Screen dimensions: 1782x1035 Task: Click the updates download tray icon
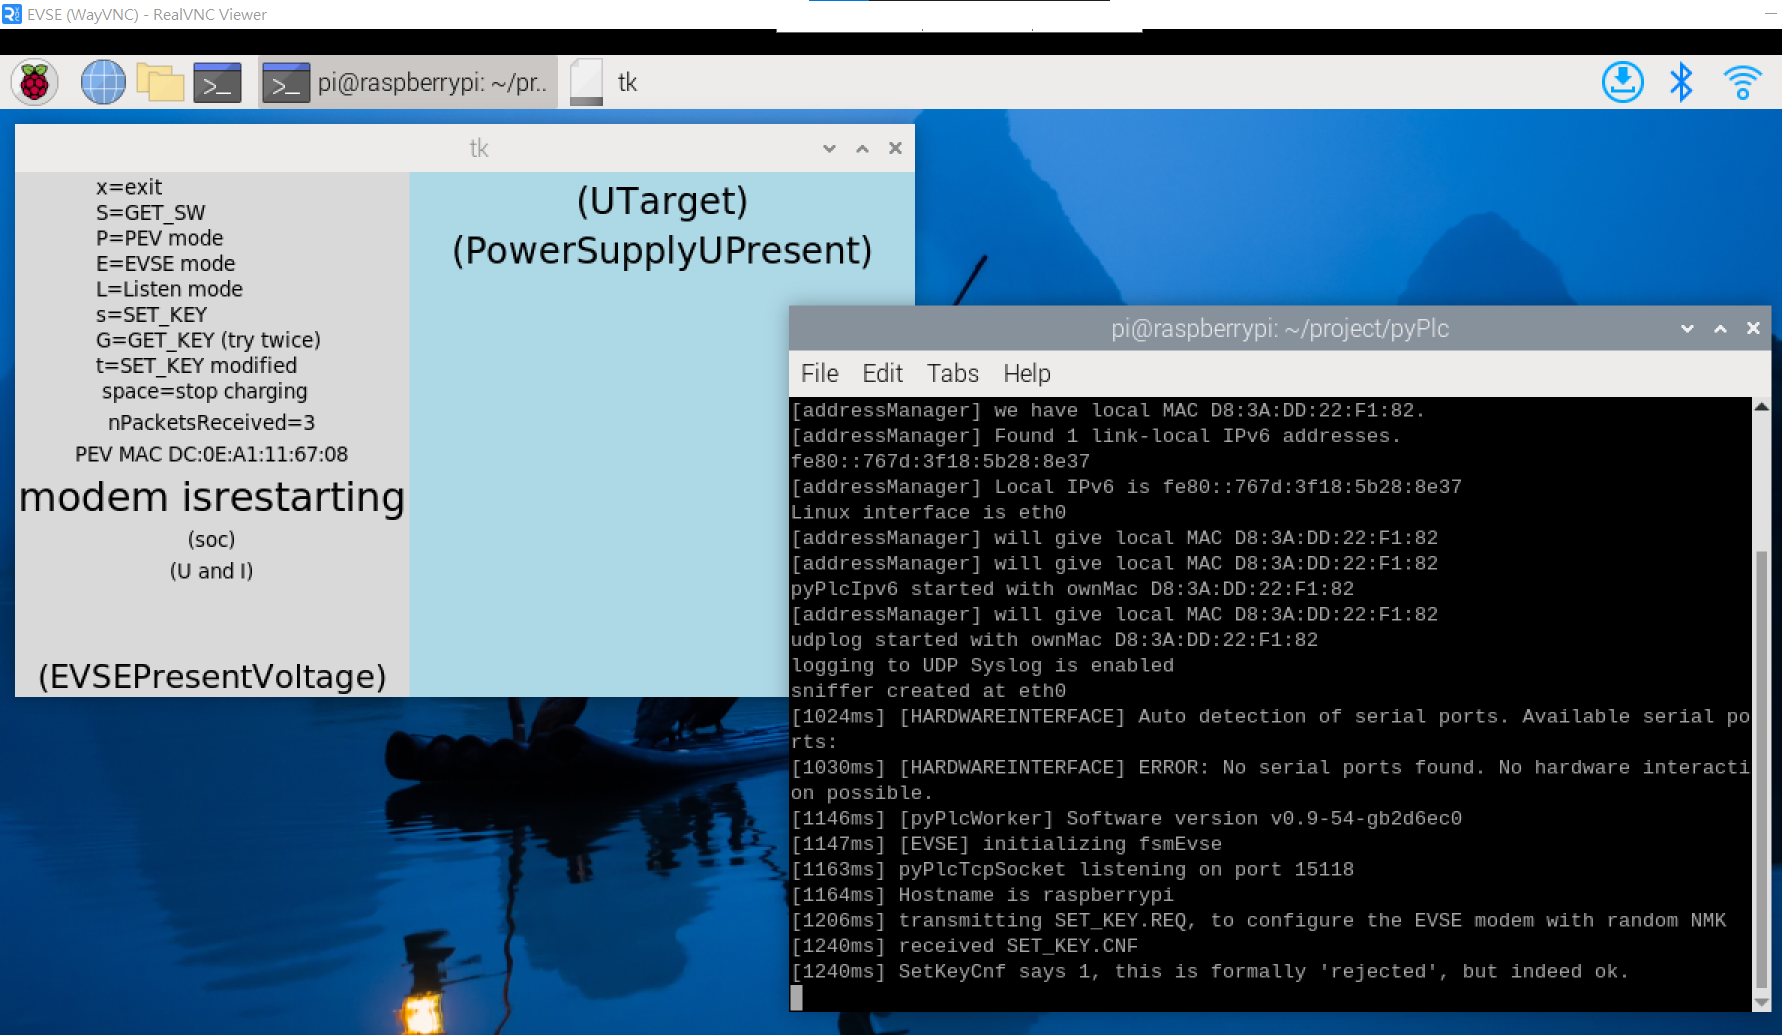click(1622, 82)
